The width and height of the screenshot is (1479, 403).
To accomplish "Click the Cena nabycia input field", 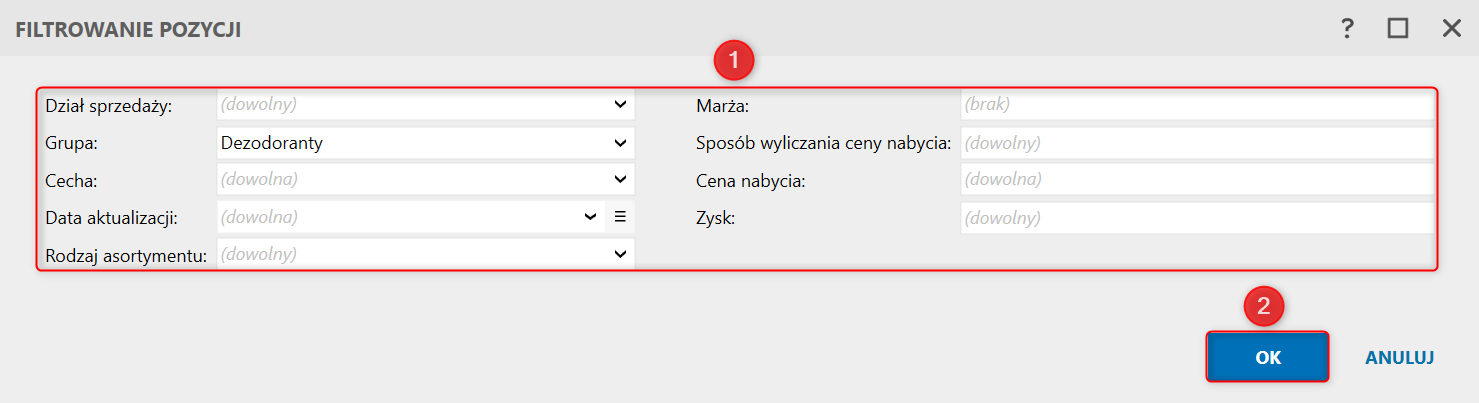I will click(1196, 180).
